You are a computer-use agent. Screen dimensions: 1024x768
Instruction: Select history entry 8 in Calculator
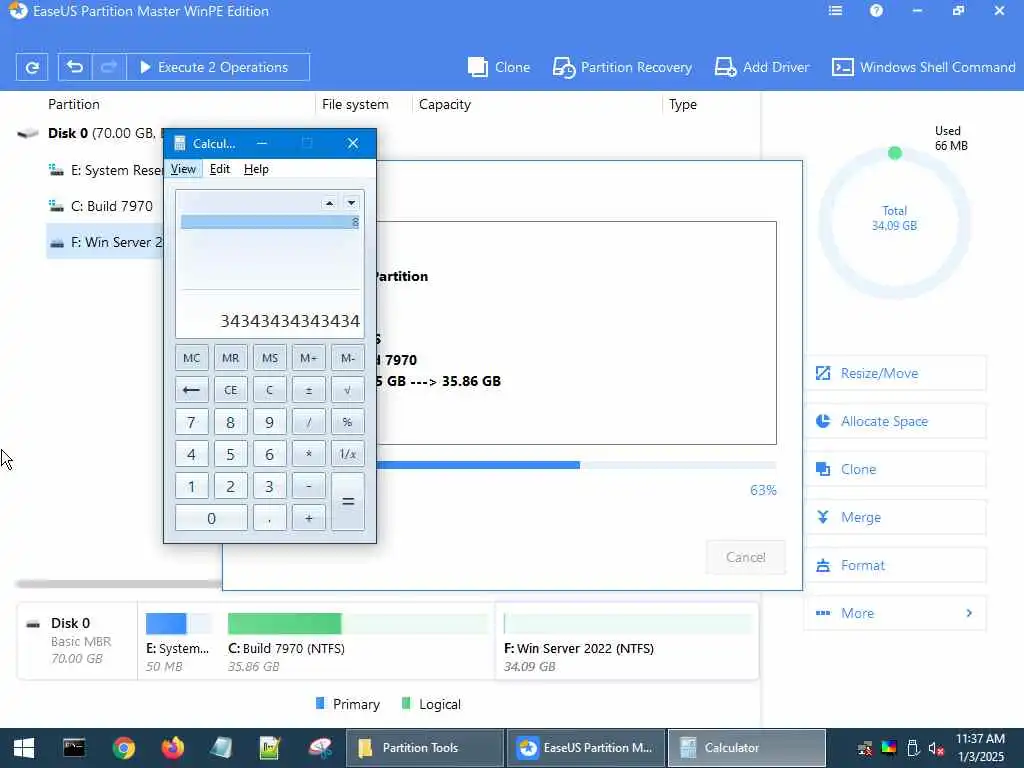pyautogui.click(x=270, y=222)
